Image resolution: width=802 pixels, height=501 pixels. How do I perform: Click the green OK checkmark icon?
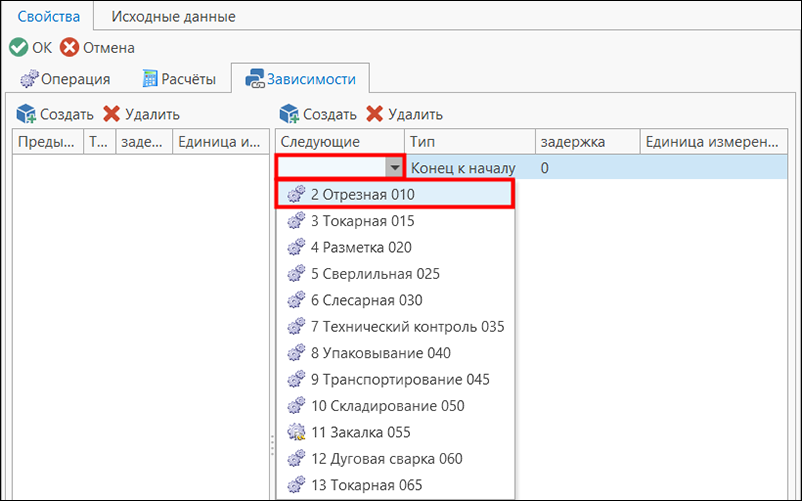click(19, 48)
